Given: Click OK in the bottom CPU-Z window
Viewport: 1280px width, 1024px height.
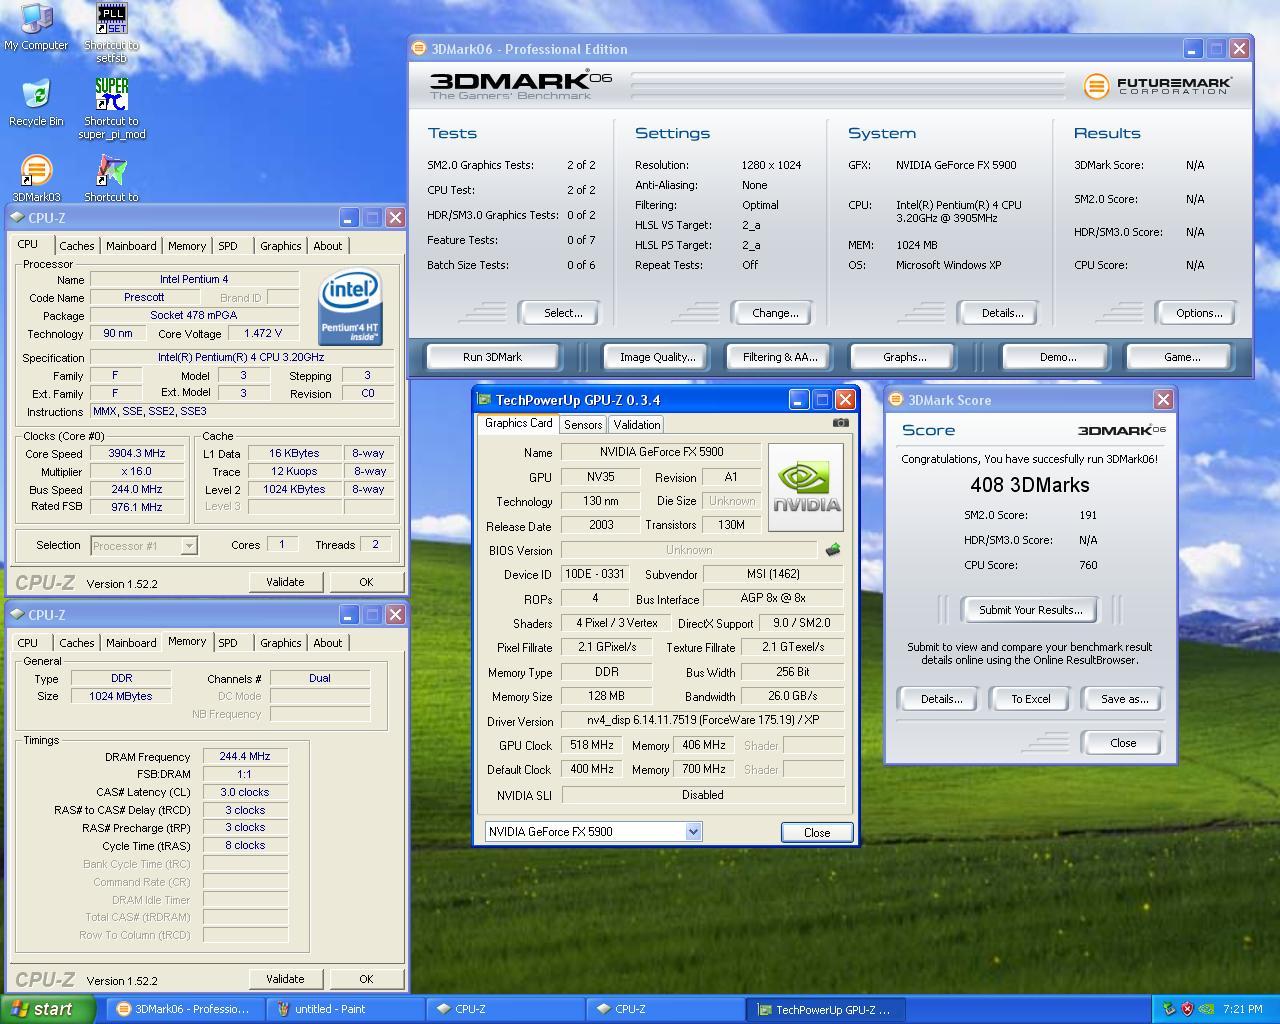Looking at the screenshot, I should (x=366, y=979).
